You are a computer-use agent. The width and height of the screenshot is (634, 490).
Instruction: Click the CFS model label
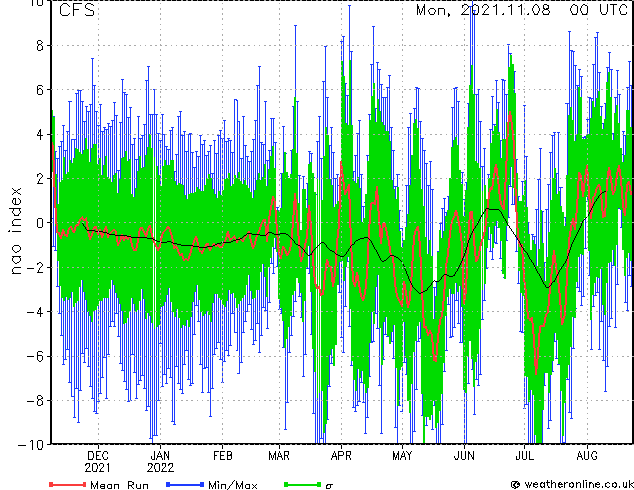click(x=78, y=12)
